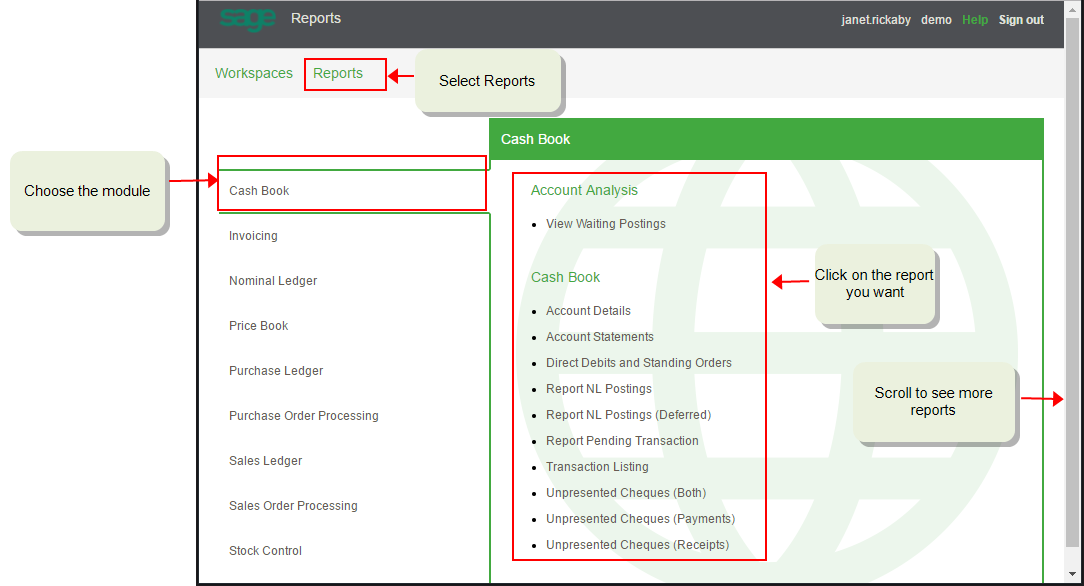1084x586 pixels.
Task: Open the Transaction Listing report
Action: pyautogui.click(x=597, y=466)
